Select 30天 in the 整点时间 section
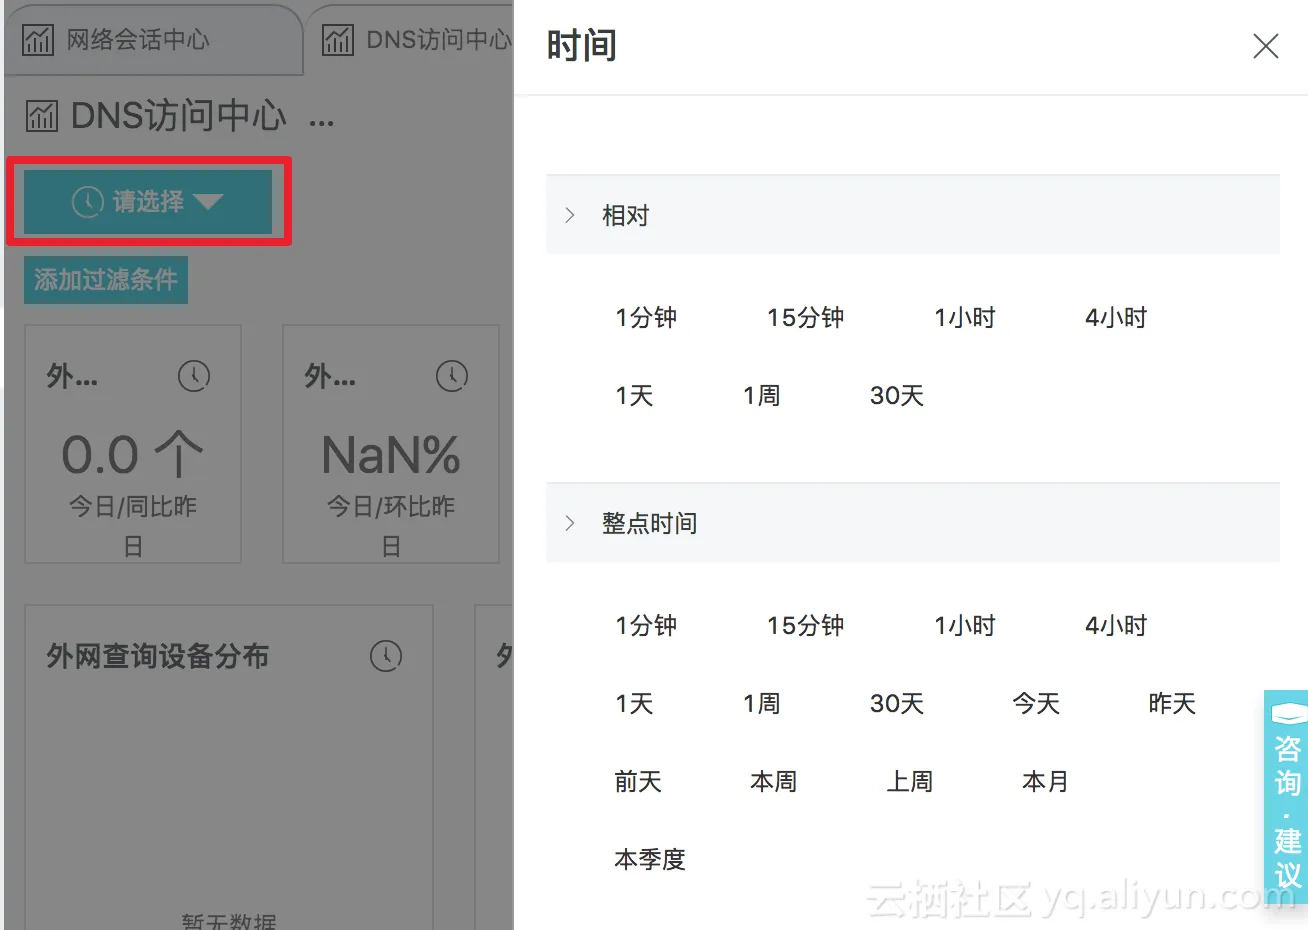1308x930 pixels. coord(897,704)
